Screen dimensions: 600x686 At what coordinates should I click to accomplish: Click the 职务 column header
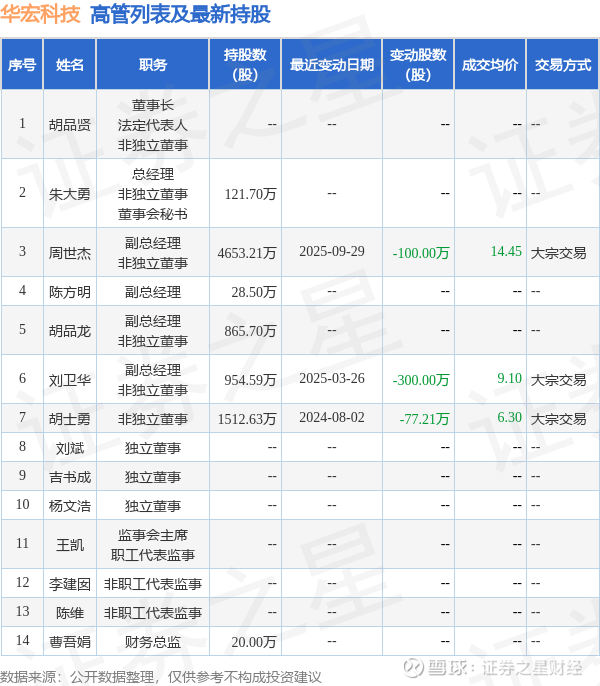tap(153, 65)
